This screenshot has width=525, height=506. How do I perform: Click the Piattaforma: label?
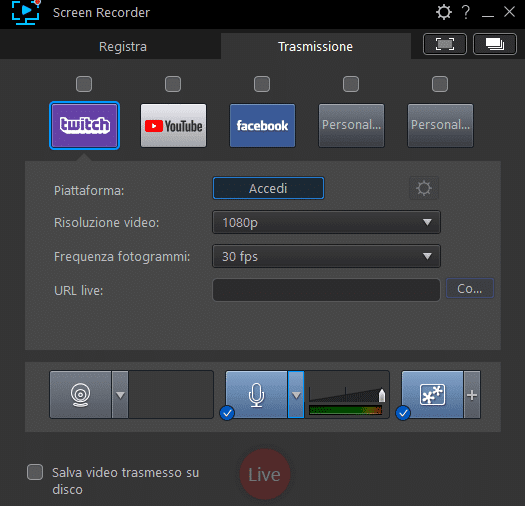(x=89, y=191)
